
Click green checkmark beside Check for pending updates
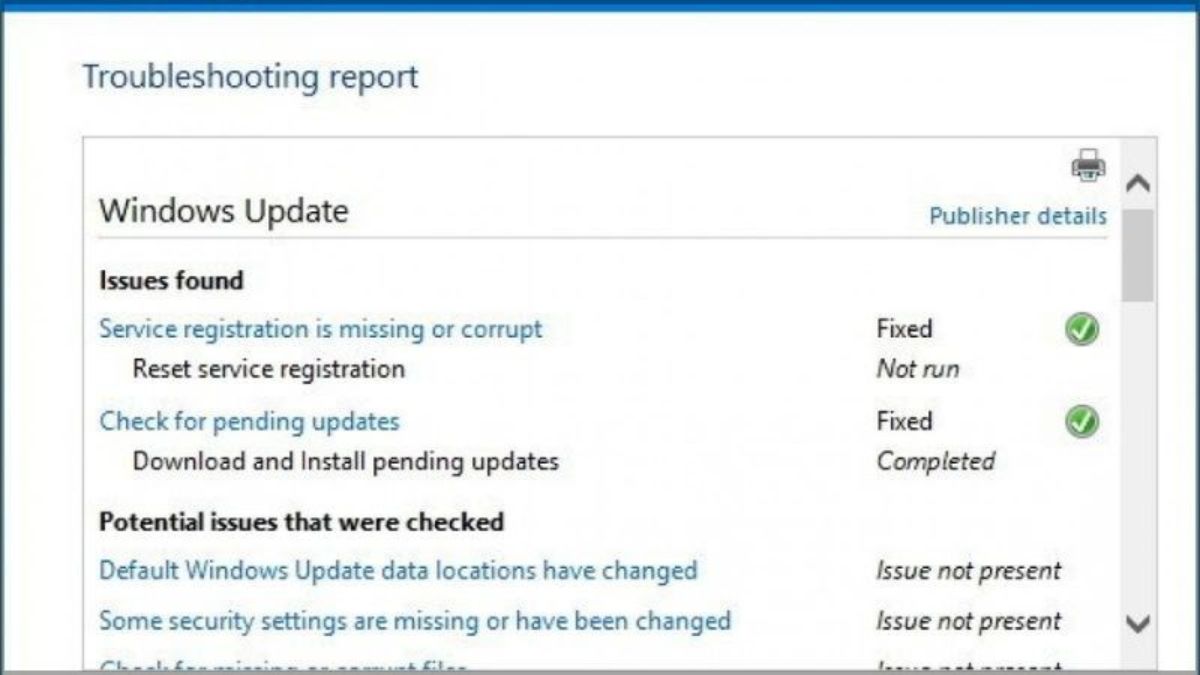(x=1081, y=422)
